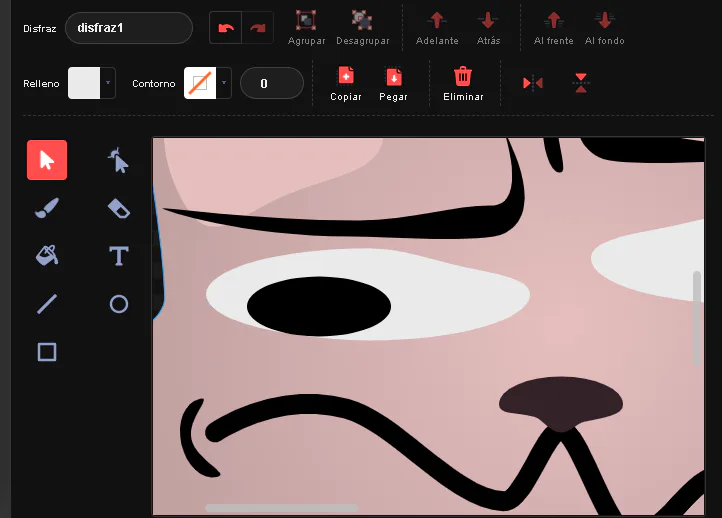
Task: Open the Relleno color dropdown arrow
Action: point(108,83)
